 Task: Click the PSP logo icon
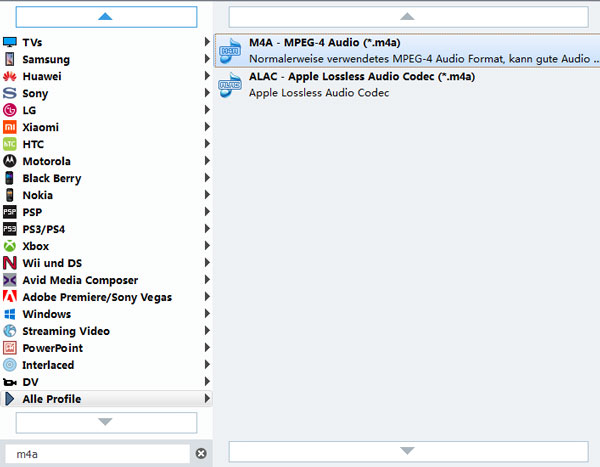pos(10,212)
